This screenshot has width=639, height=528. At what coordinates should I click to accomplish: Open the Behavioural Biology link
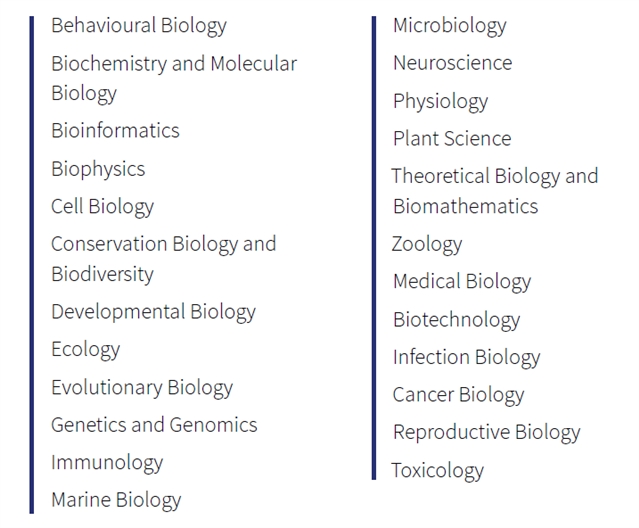[x=139, y=26]
